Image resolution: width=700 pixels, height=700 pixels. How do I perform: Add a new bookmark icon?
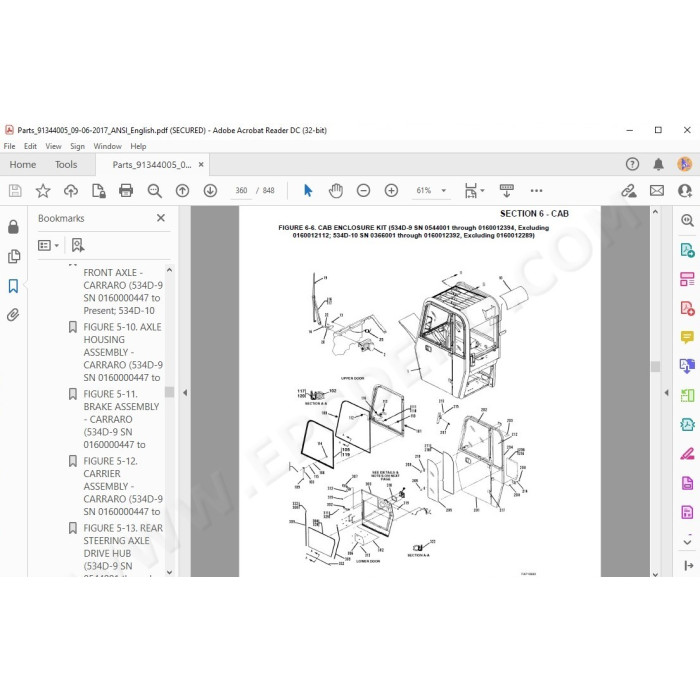tap(78, 245)
